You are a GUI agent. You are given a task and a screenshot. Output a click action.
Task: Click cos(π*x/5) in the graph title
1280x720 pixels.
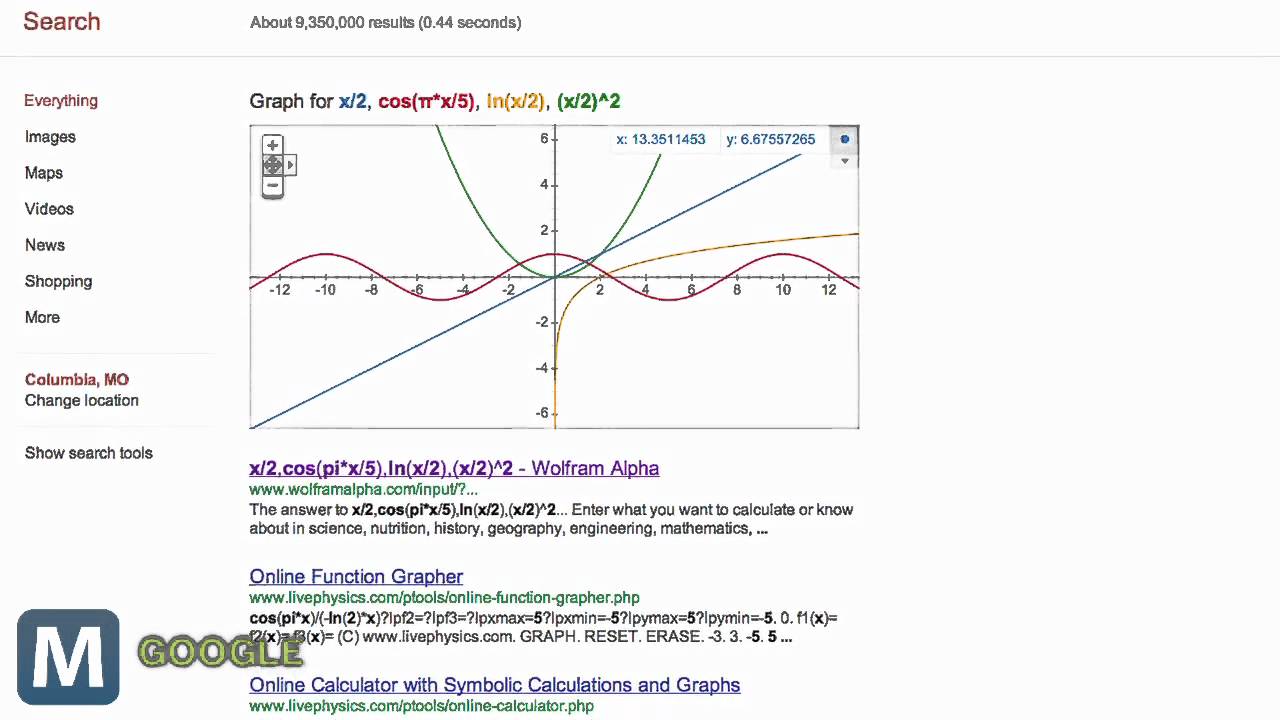tap(426, 101)
